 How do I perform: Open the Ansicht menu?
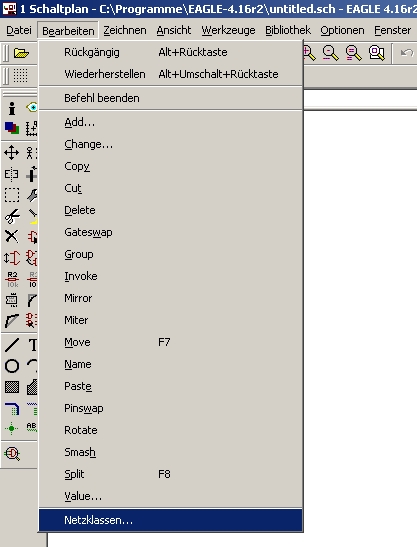[x=173, y=31]
